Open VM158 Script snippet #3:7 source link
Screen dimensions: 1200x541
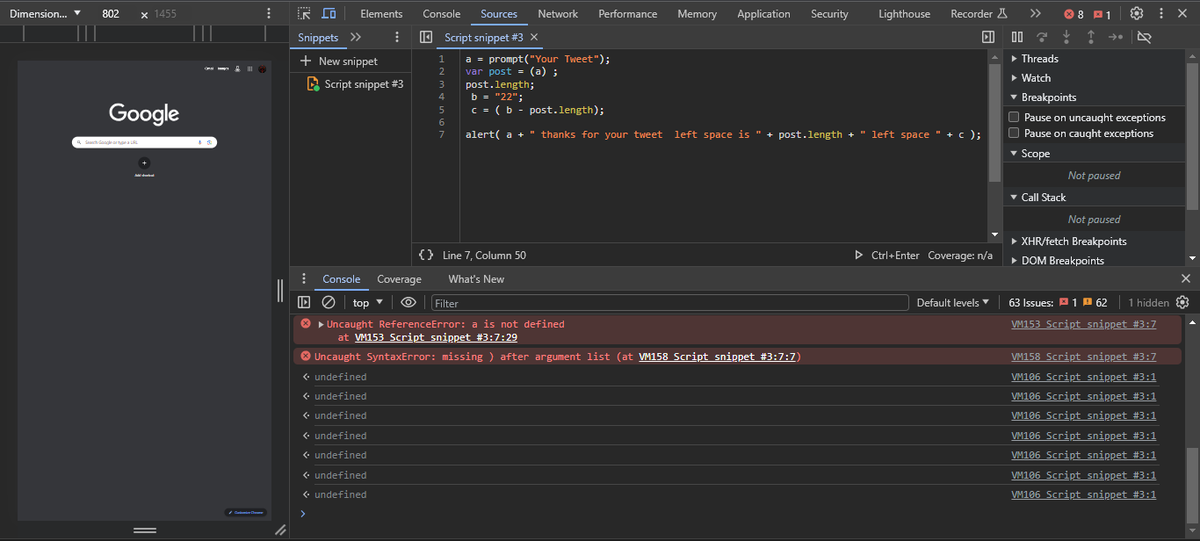coord(1084,356)
